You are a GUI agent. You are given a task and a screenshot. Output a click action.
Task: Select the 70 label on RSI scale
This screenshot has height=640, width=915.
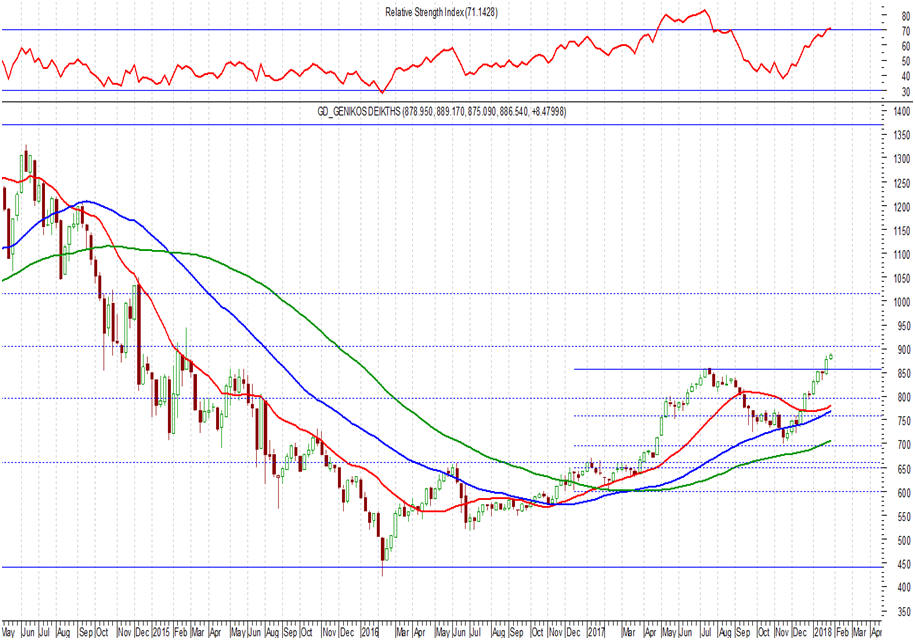906,31
